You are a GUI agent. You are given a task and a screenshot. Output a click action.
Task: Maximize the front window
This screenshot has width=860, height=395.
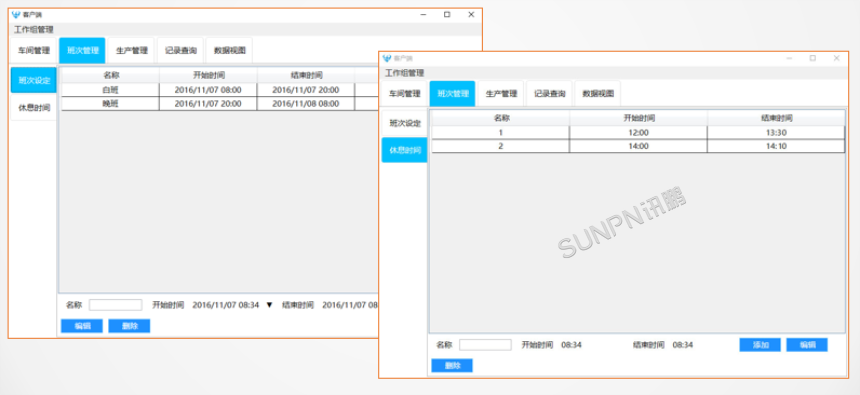pyautogui.click(x=813, y=58)
